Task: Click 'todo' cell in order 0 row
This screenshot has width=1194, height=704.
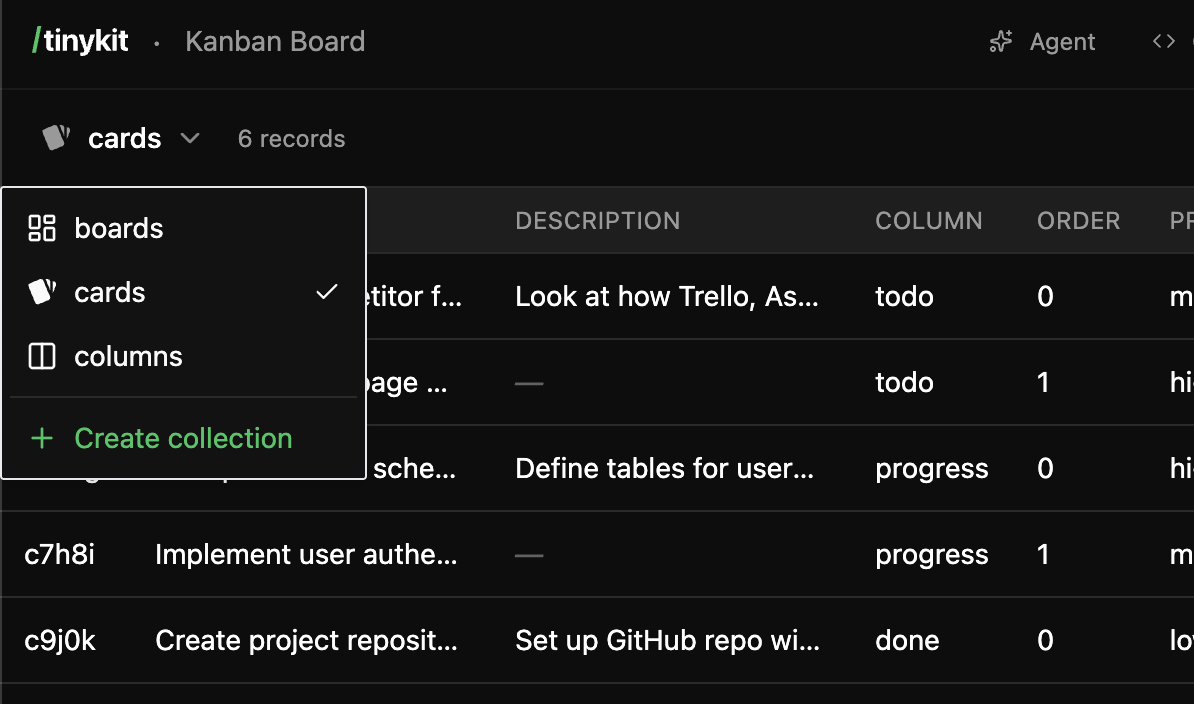Action: click(x=904, y=296)
